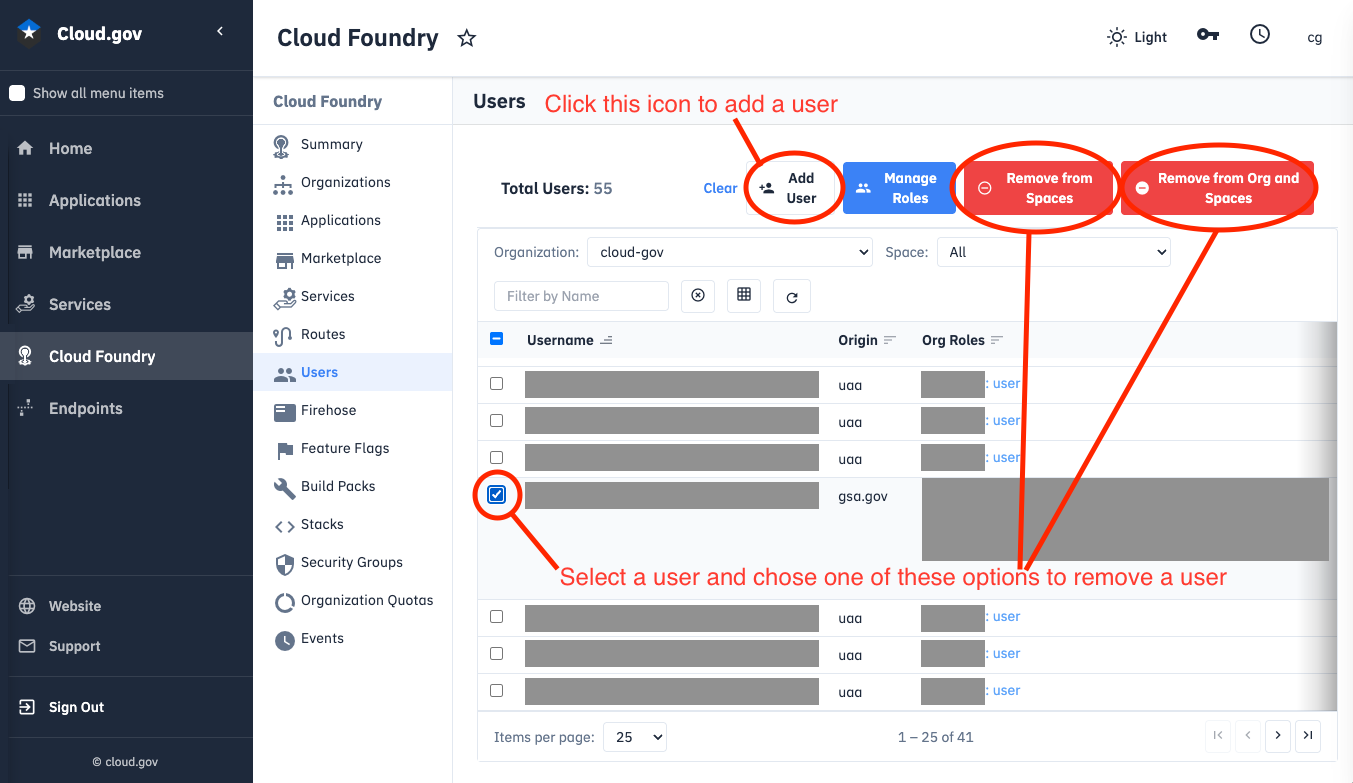Open the Summary page icon
The image size is (1353, 783).
tap(283, 145)
